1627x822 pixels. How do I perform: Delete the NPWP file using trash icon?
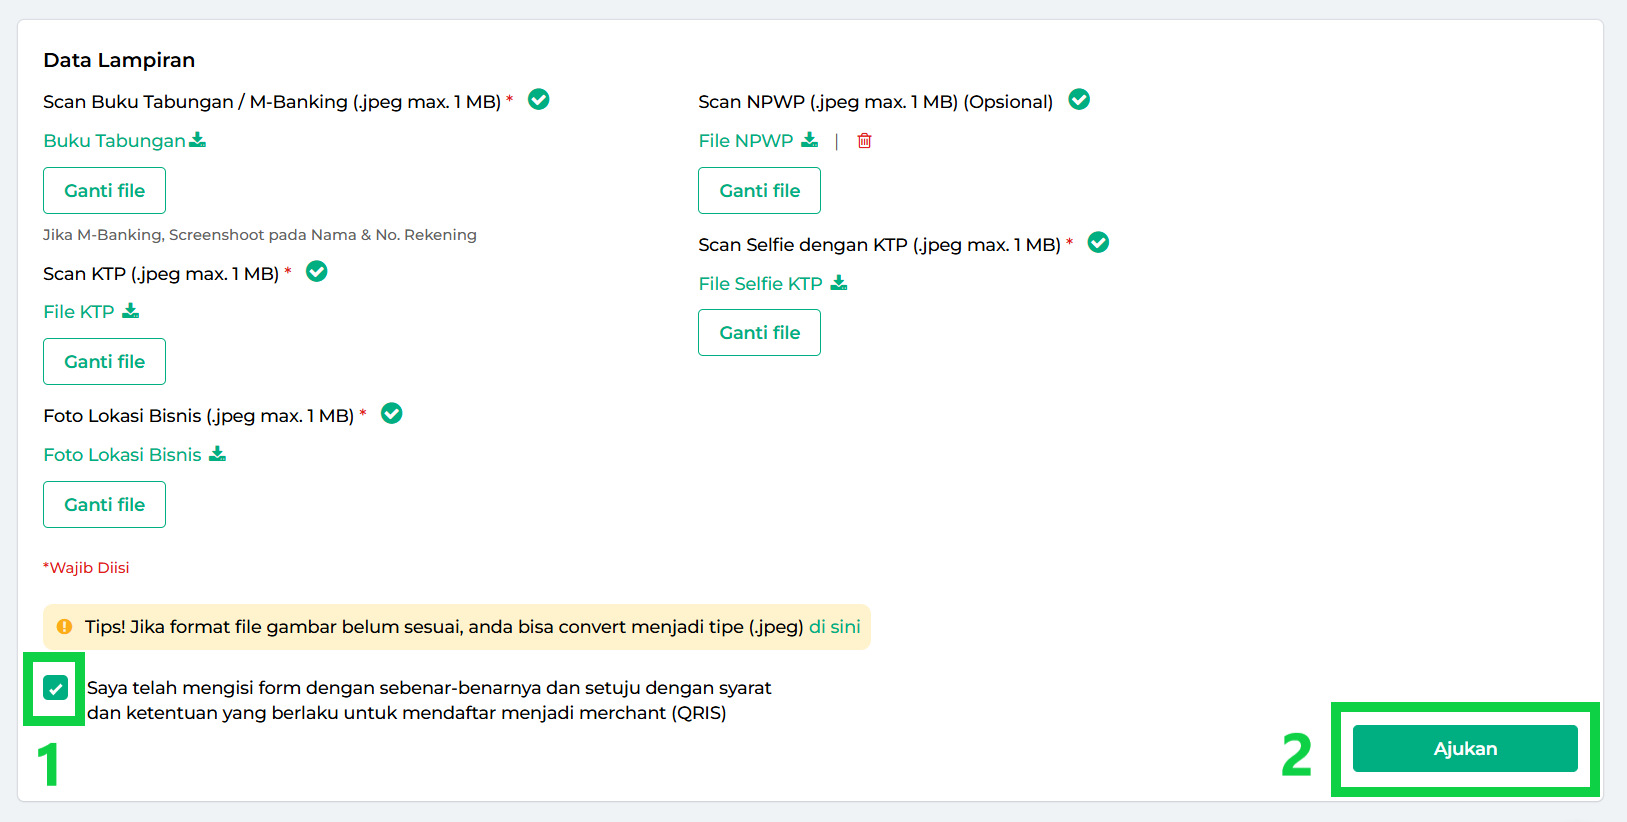tap(865, 141)
